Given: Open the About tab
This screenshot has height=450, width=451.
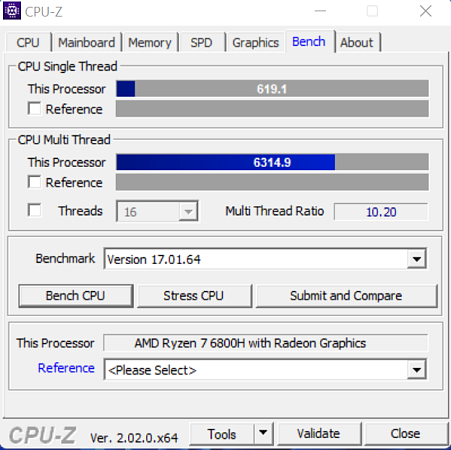Looking at the screenshot, I should tap(357, 43).
